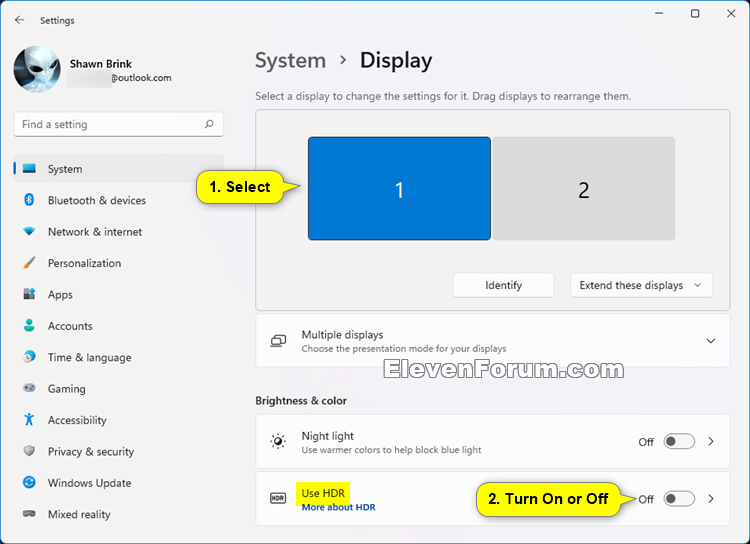Go to Network & internet settings
750x544 pixels.
click(x=119, y=232)
